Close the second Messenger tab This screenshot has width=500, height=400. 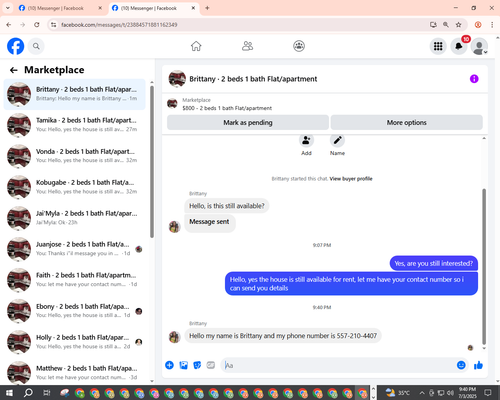(x=193, y=8)
